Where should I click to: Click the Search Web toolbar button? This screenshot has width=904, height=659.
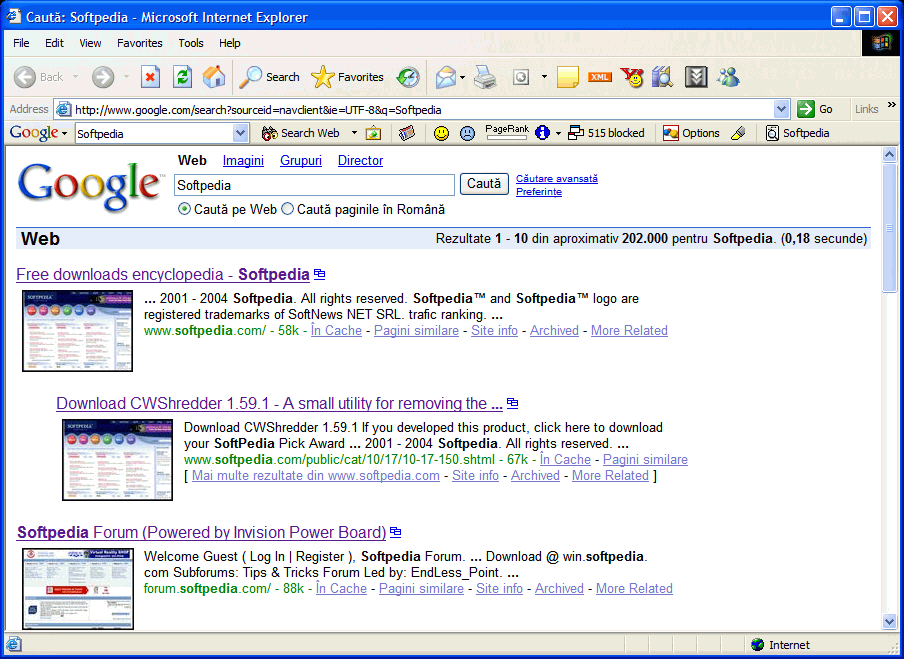point(300,133)
